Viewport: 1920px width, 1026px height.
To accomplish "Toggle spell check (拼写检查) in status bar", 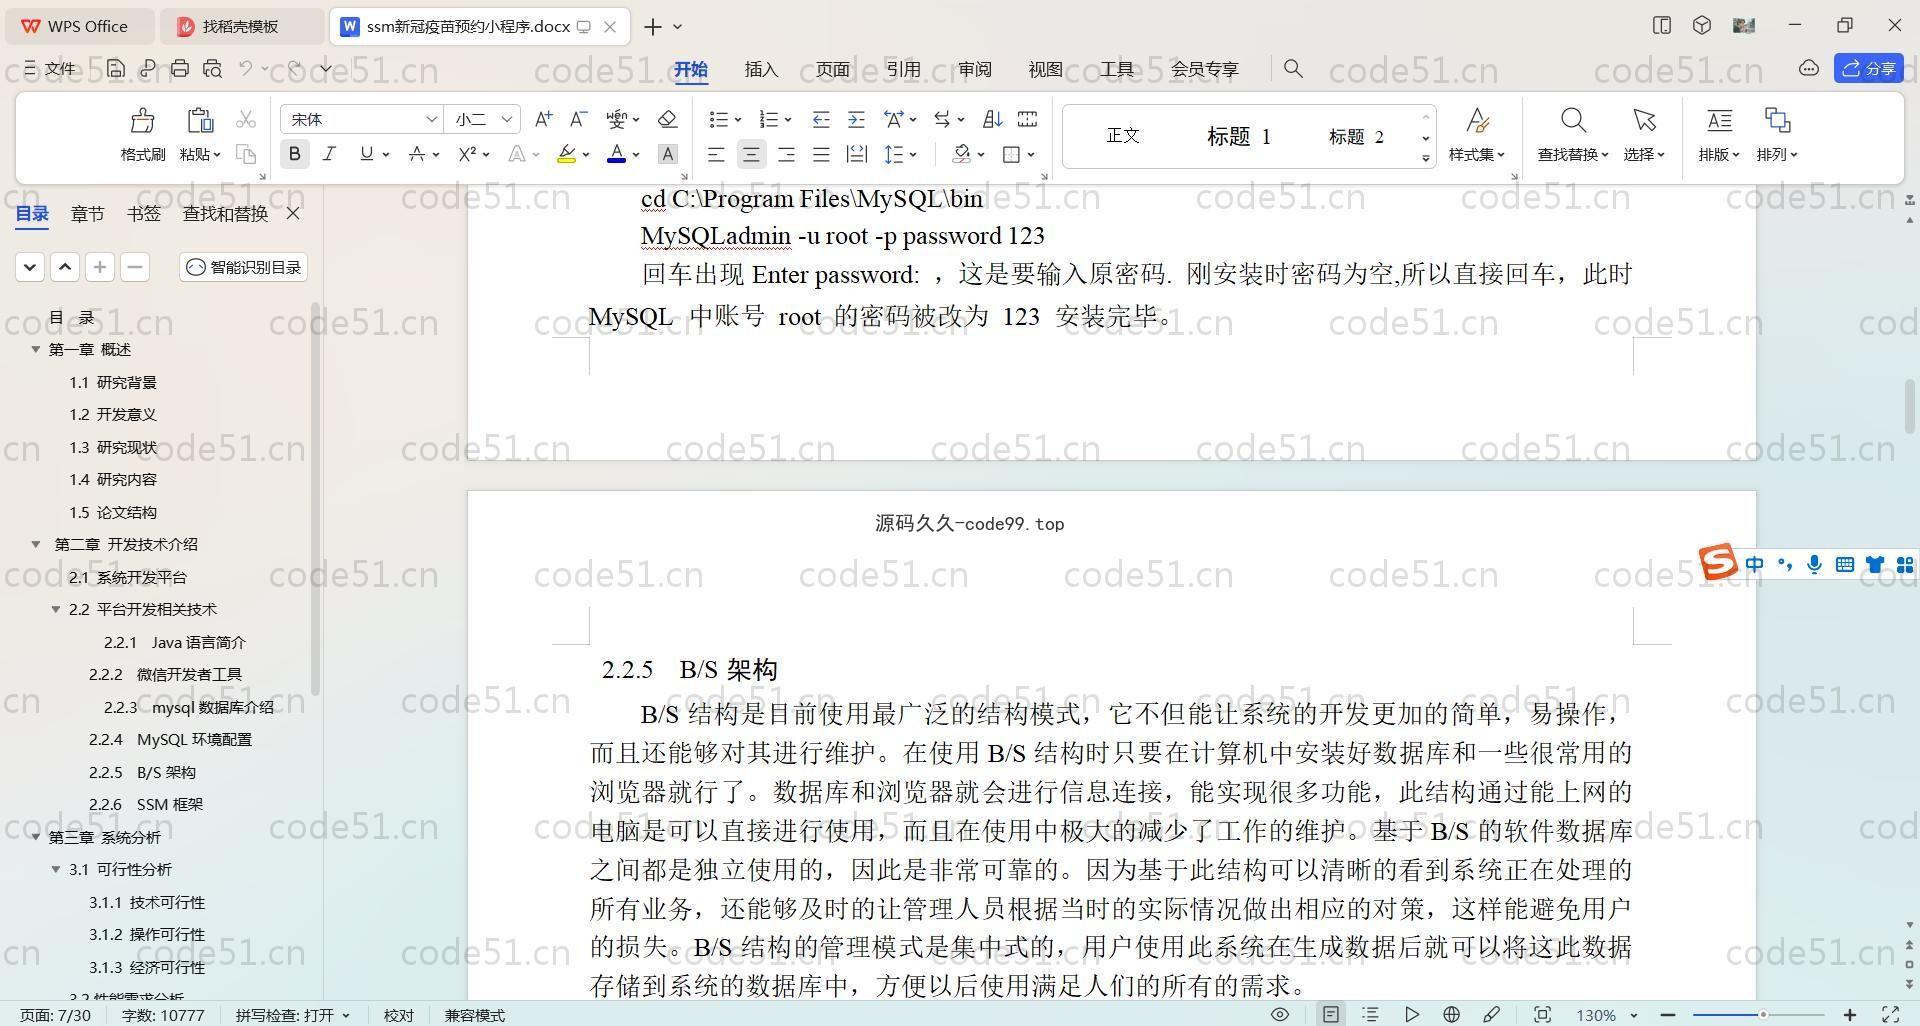I will 293,1015.
